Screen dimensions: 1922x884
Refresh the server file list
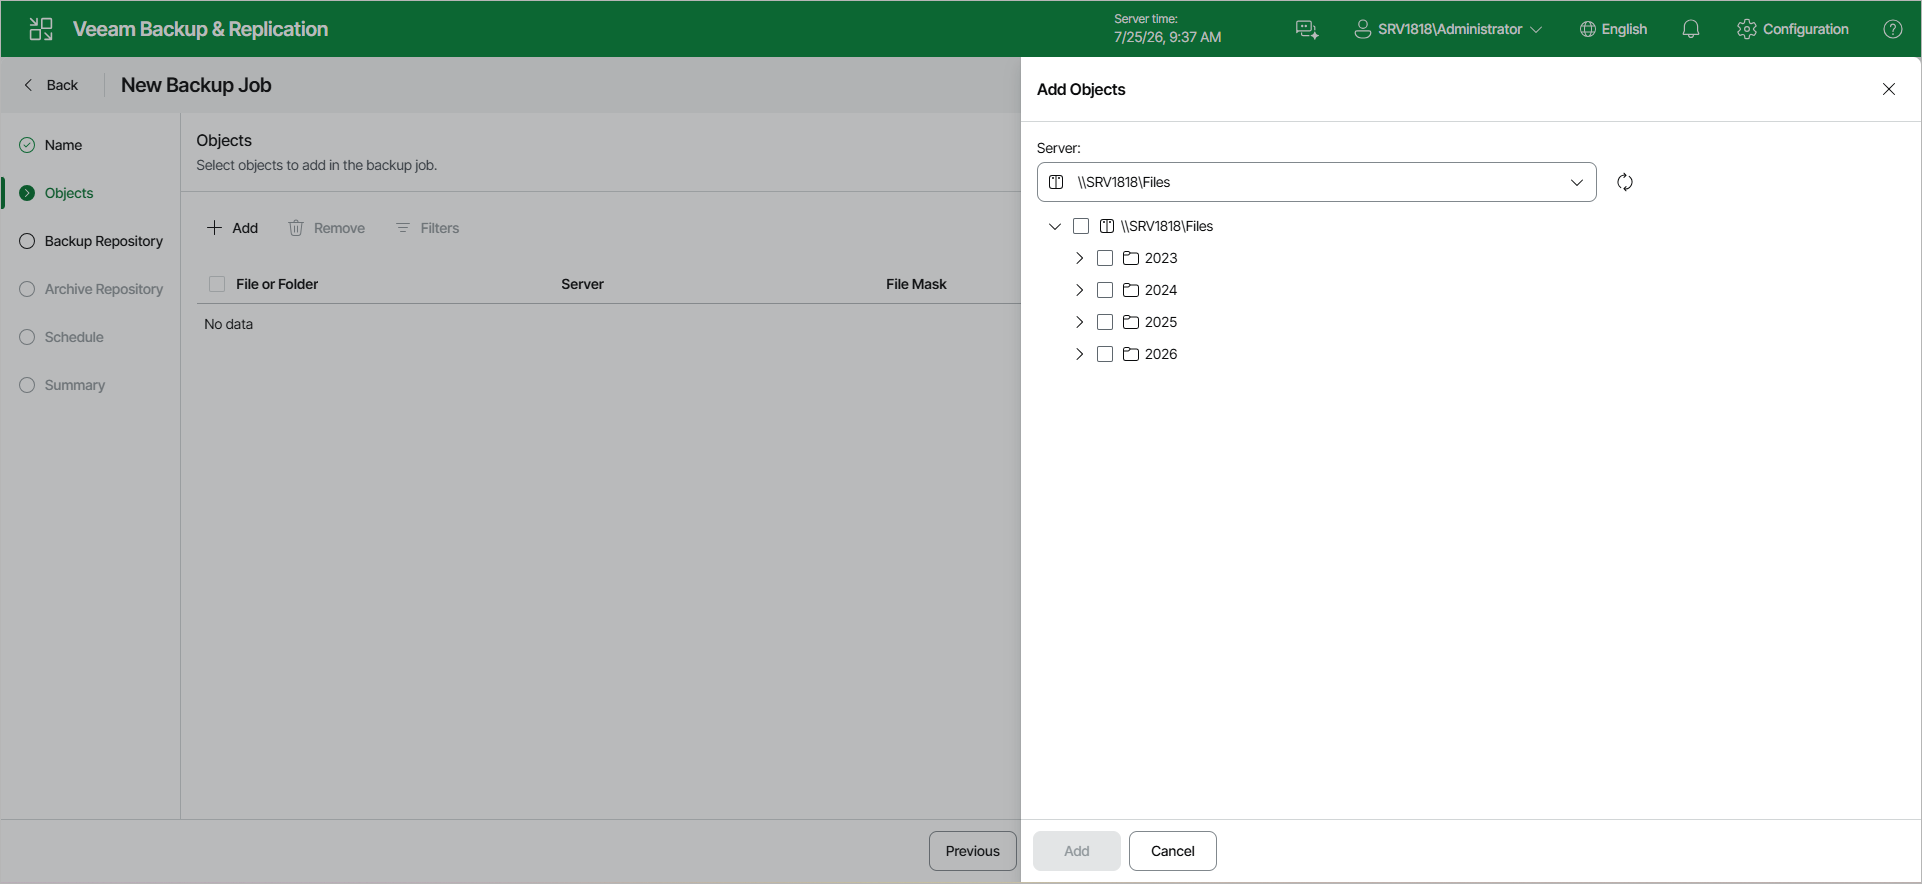click(1625, 182)
